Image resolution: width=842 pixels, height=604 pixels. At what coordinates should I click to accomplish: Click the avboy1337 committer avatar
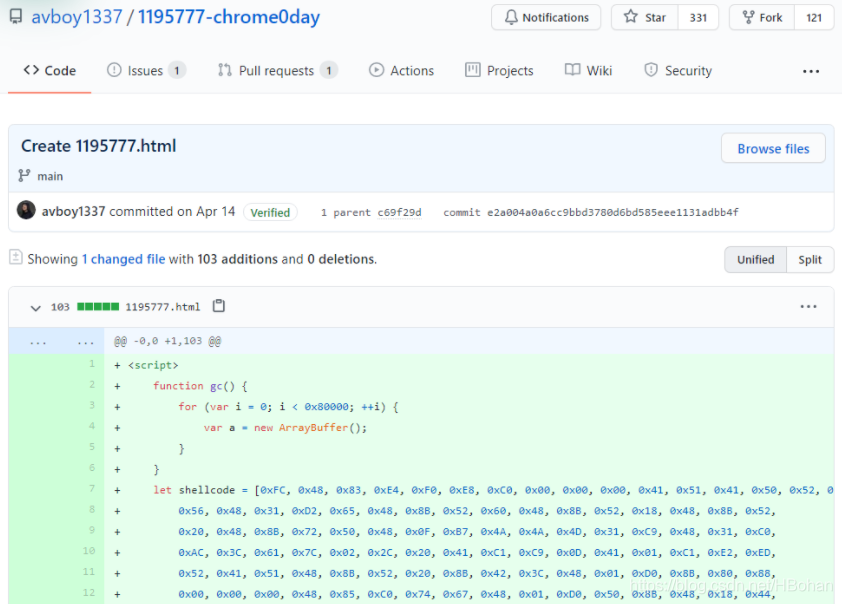point(26,210)
